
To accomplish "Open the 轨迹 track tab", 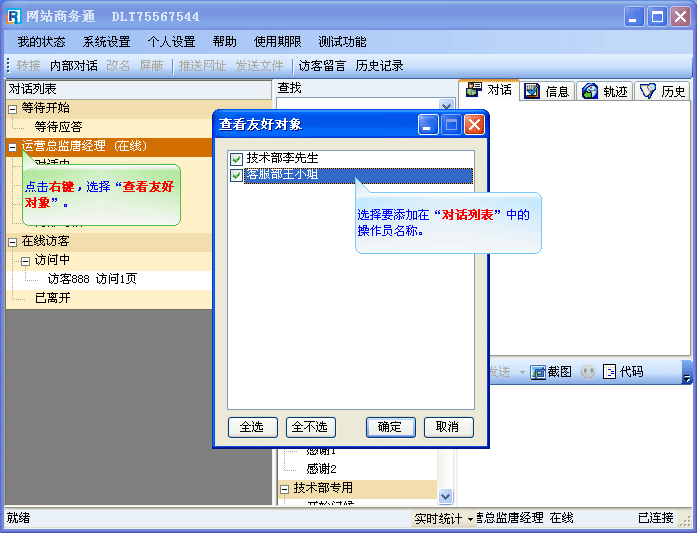I will (605, 91).
